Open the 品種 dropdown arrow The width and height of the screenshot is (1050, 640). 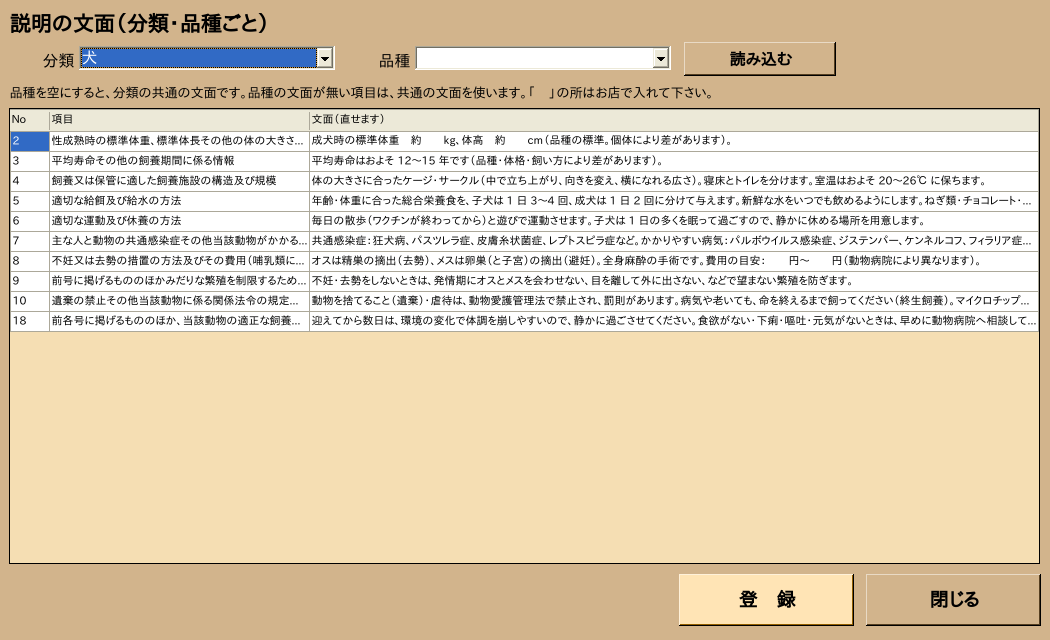click(661, 58)
